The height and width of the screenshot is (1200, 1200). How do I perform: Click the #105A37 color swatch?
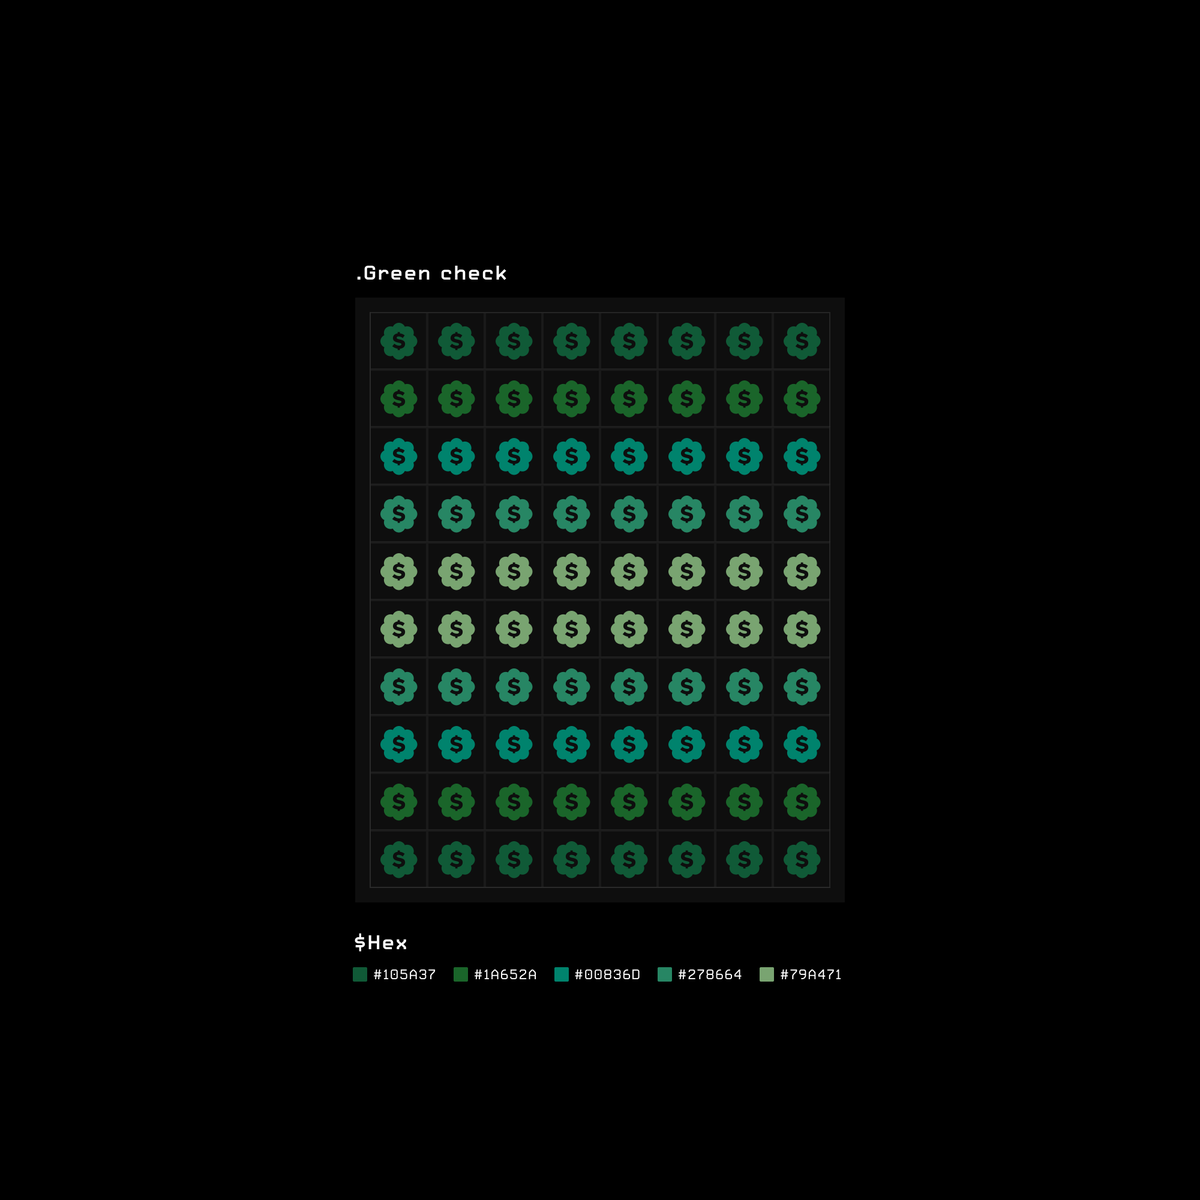360,974
